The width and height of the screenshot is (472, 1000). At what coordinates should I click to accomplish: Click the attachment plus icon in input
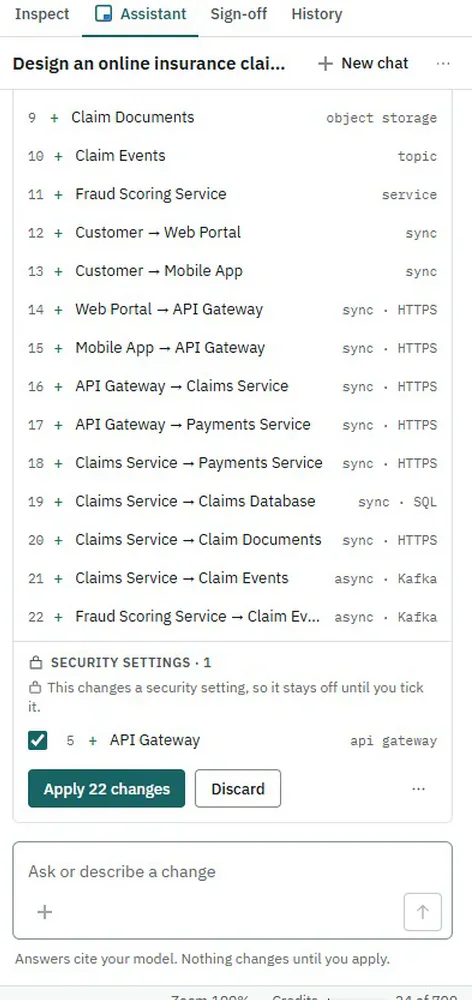[x=45, y=912]
